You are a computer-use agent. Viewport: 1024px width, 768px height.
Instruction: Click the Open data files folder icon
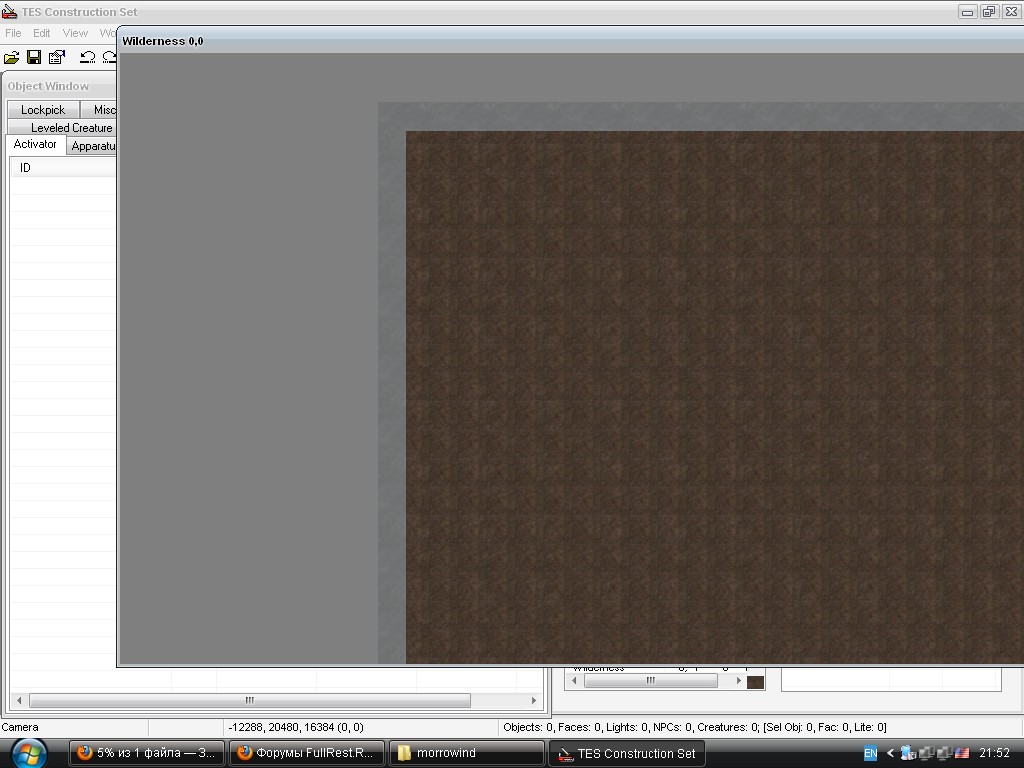coord(12,57)
